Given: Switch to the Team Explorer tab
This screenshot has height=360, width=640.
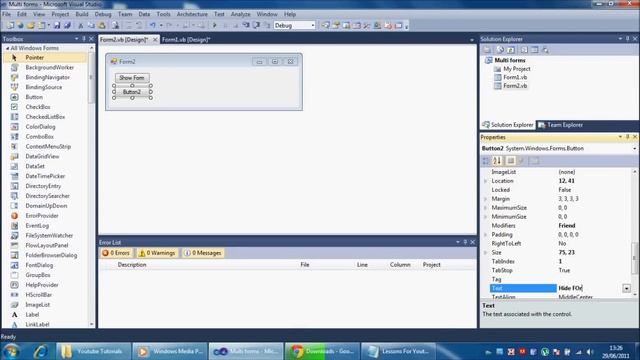Looking at the screenshot, I should 561,125.
